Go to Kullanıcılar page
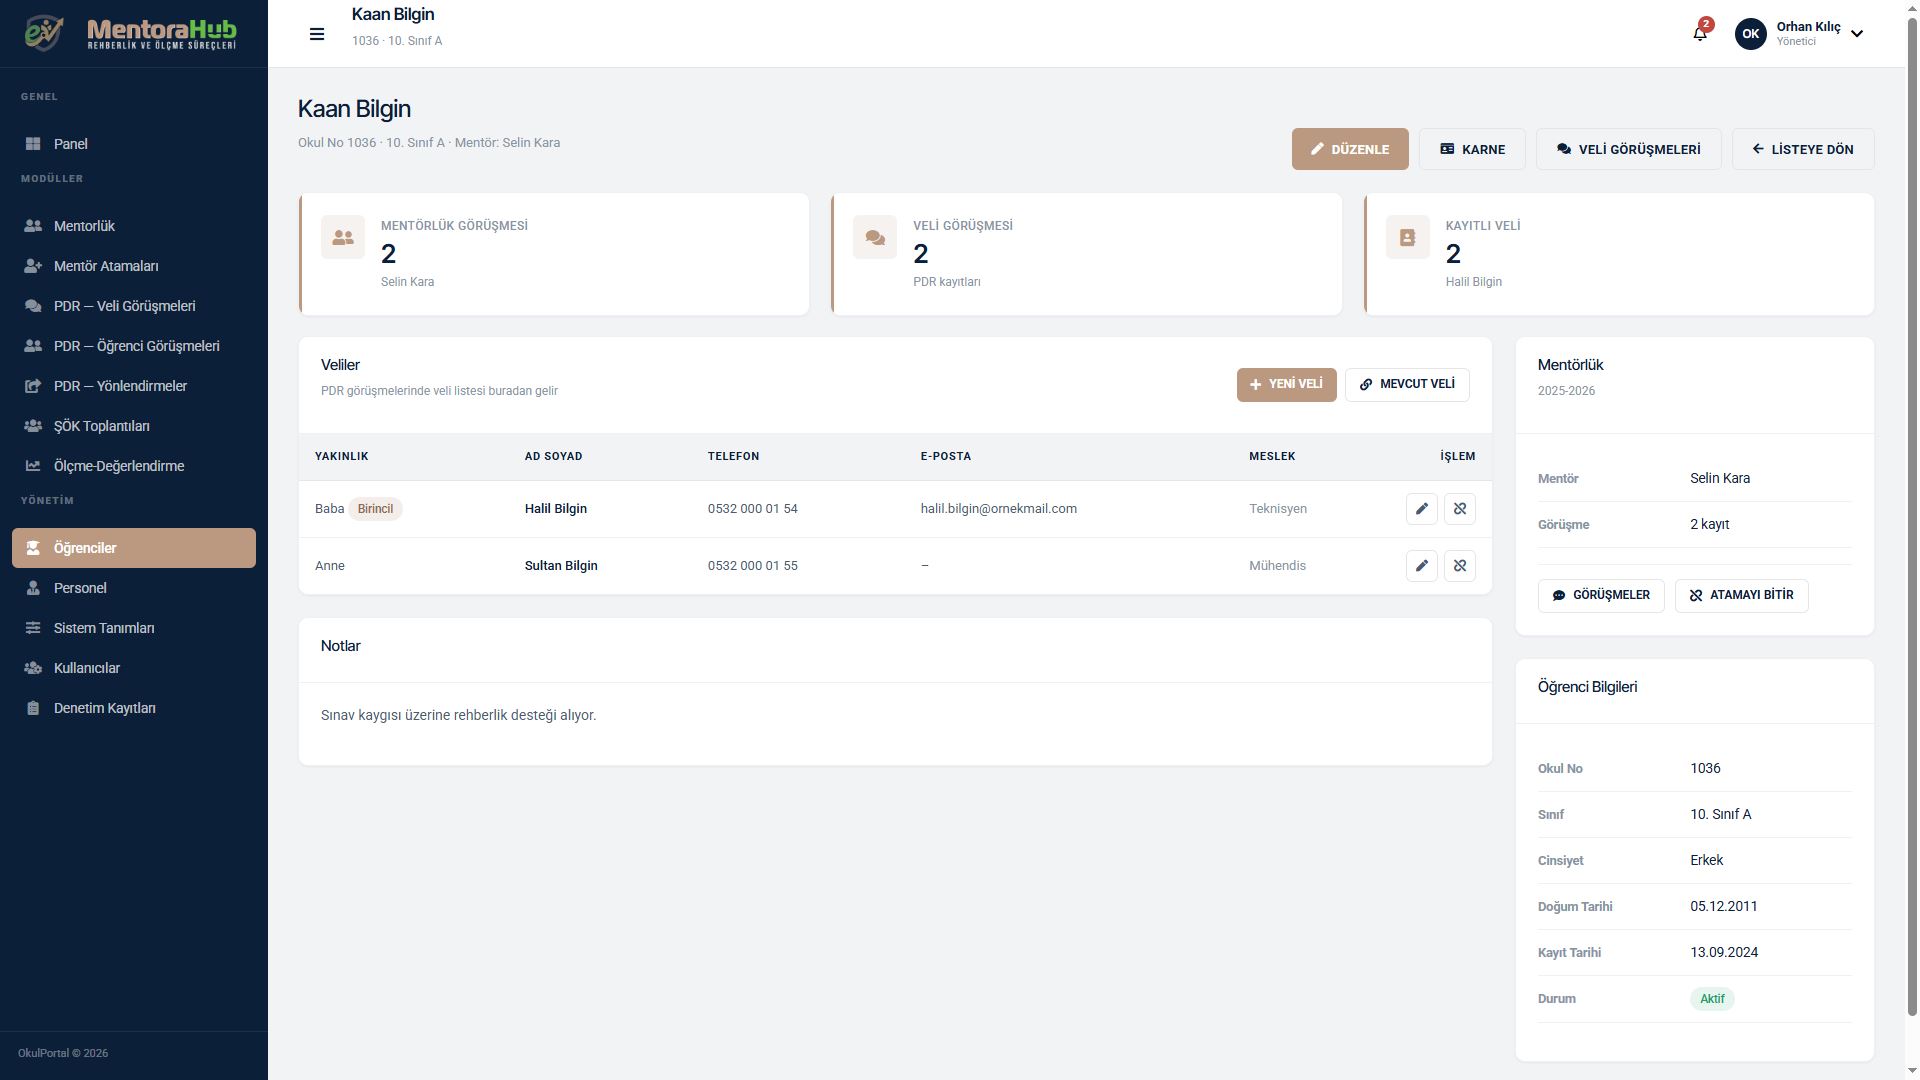The height and width of the screenshot is (1080, 1920). pyautogui.click(x=134, y=668)
